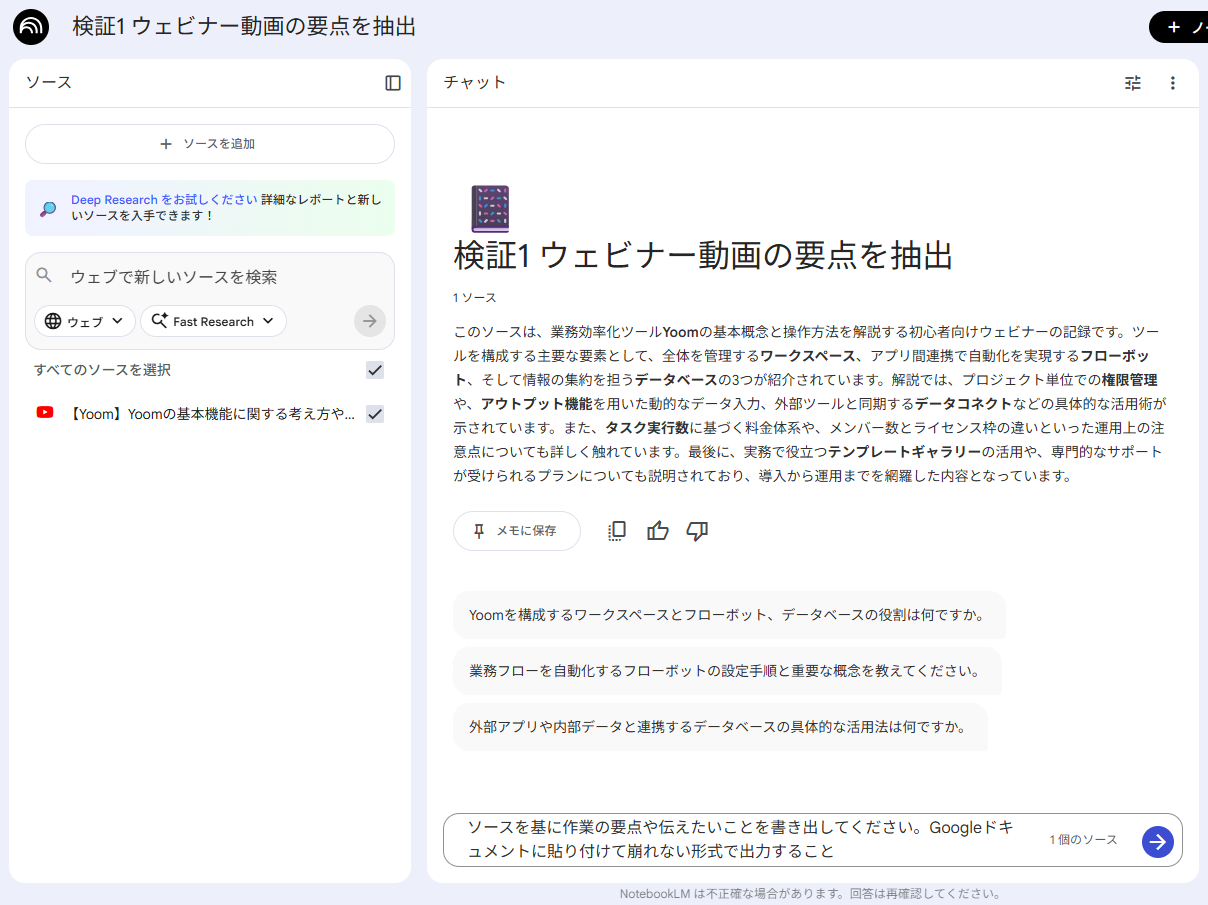Viewport: 1208px width, 905px height.
Task: Collapse the sources panel via sidebar icon
Action: pos(393,83)
